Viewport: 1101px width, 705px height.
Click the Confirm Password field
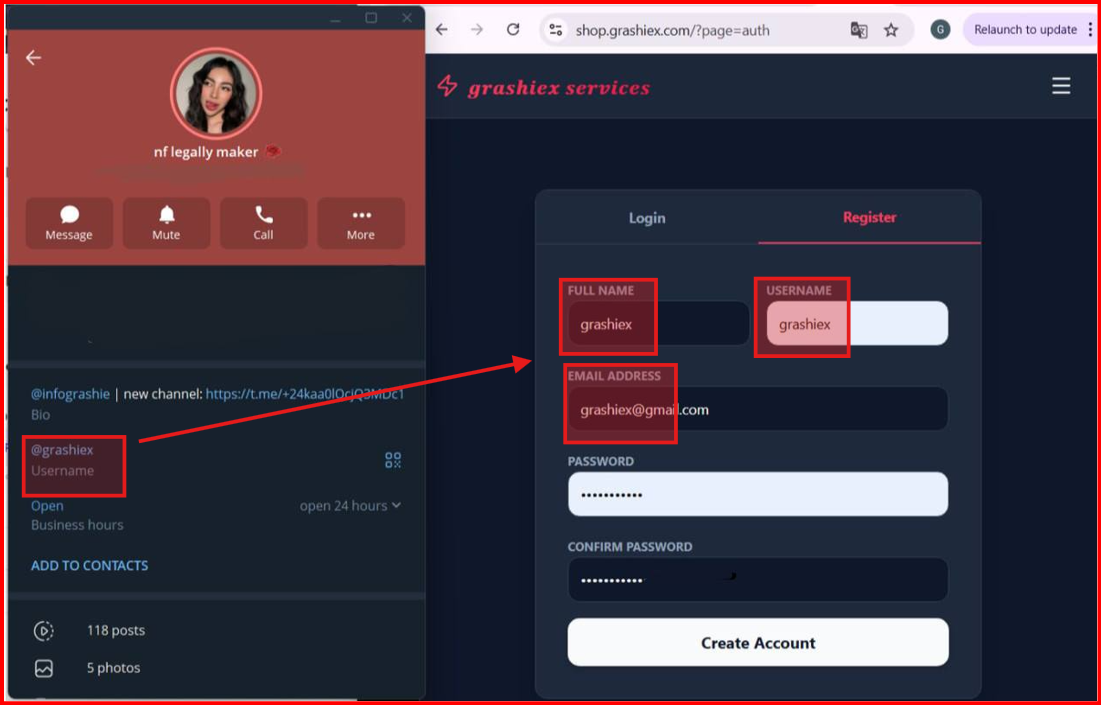click(x=757, y=580)
